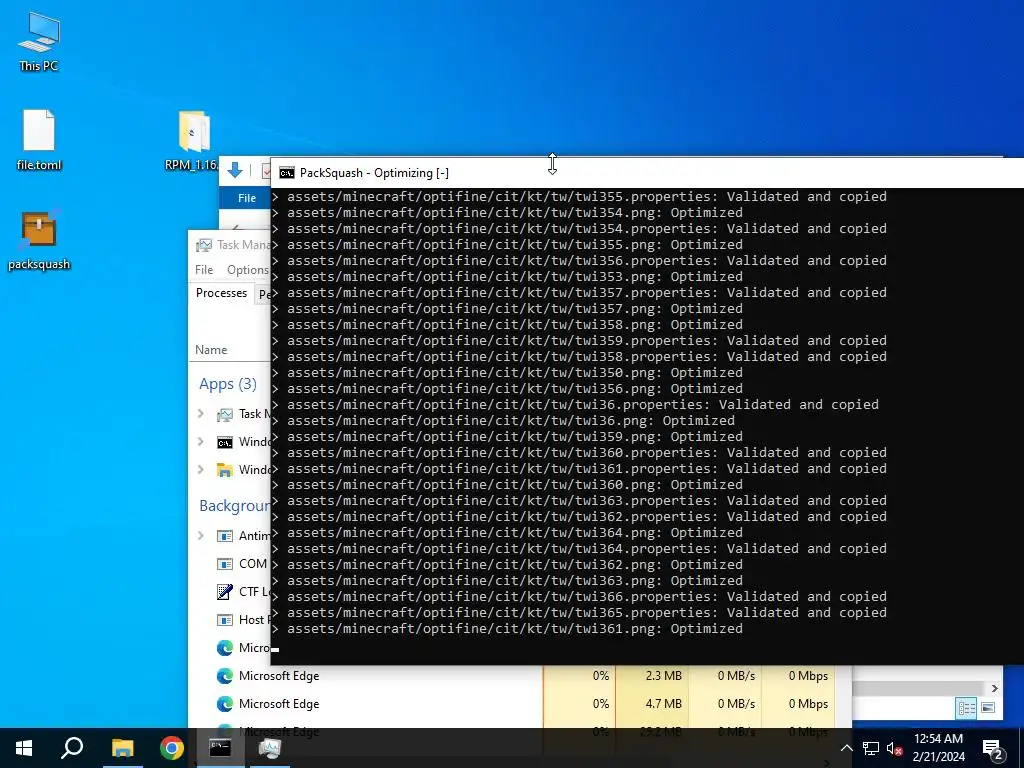Viewport: 1024px width, 768px height.
Task: Click console line twi355.properties Validated and copied
Action: pos(586,197)
